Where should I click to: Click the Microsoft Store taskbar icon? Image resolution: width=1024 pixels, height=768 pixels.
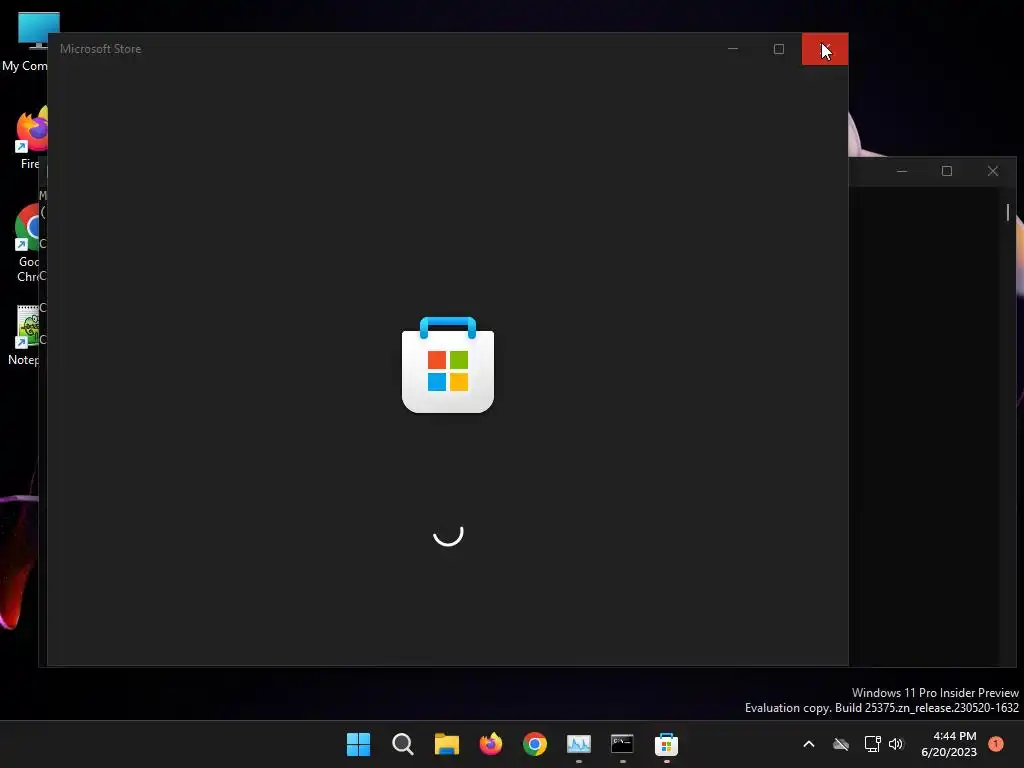(666, 744)
